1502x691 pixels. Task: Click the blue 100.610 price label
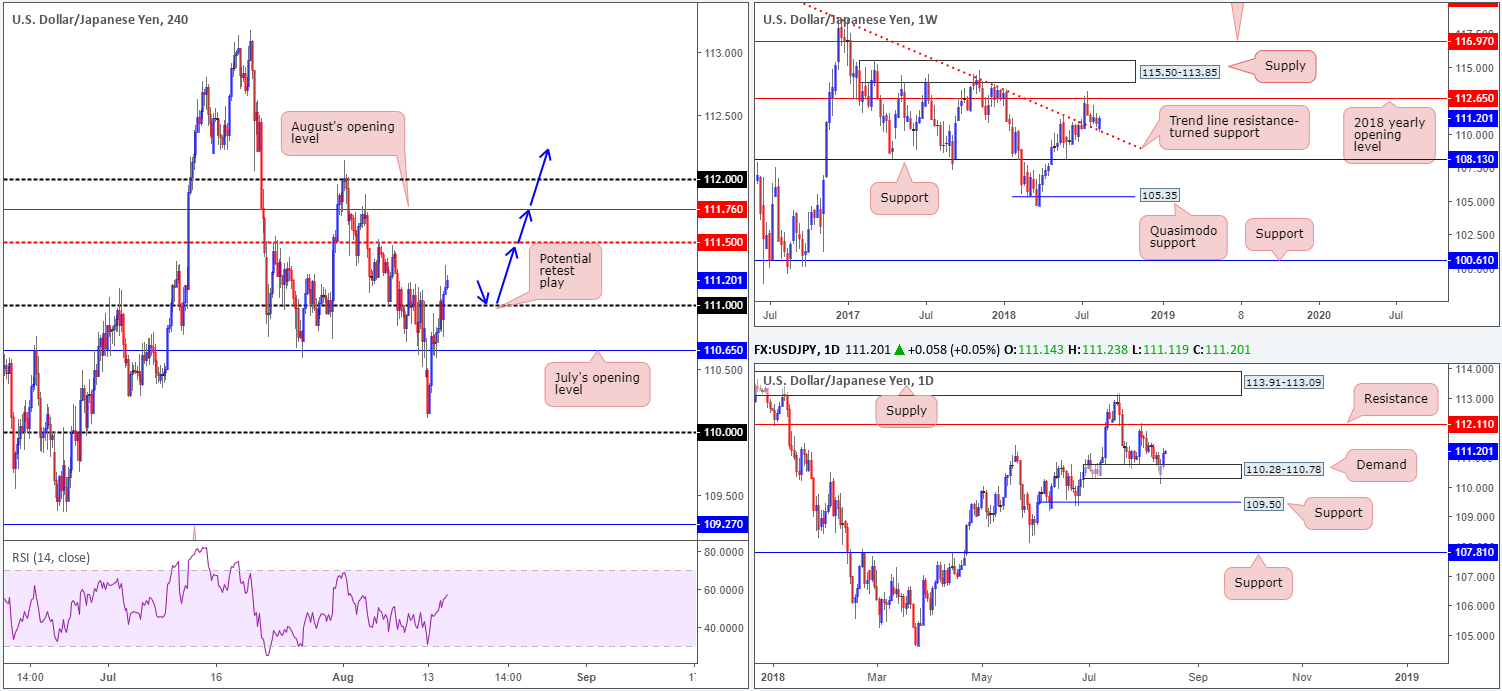point(1474,259)
